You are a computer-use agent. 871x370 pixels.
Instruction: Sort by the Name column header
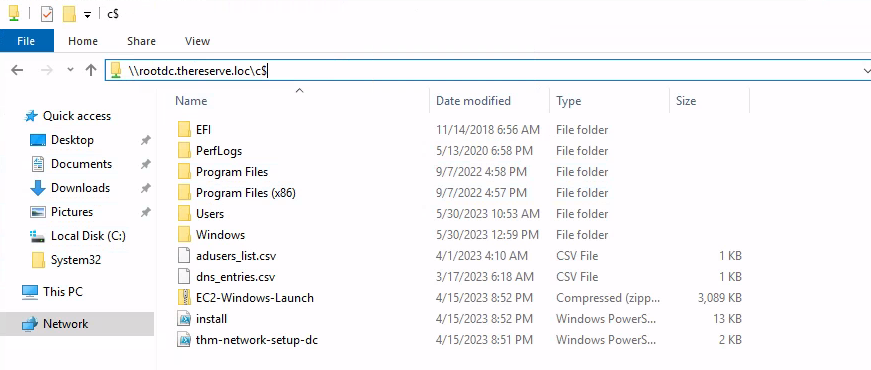point(191,101)
